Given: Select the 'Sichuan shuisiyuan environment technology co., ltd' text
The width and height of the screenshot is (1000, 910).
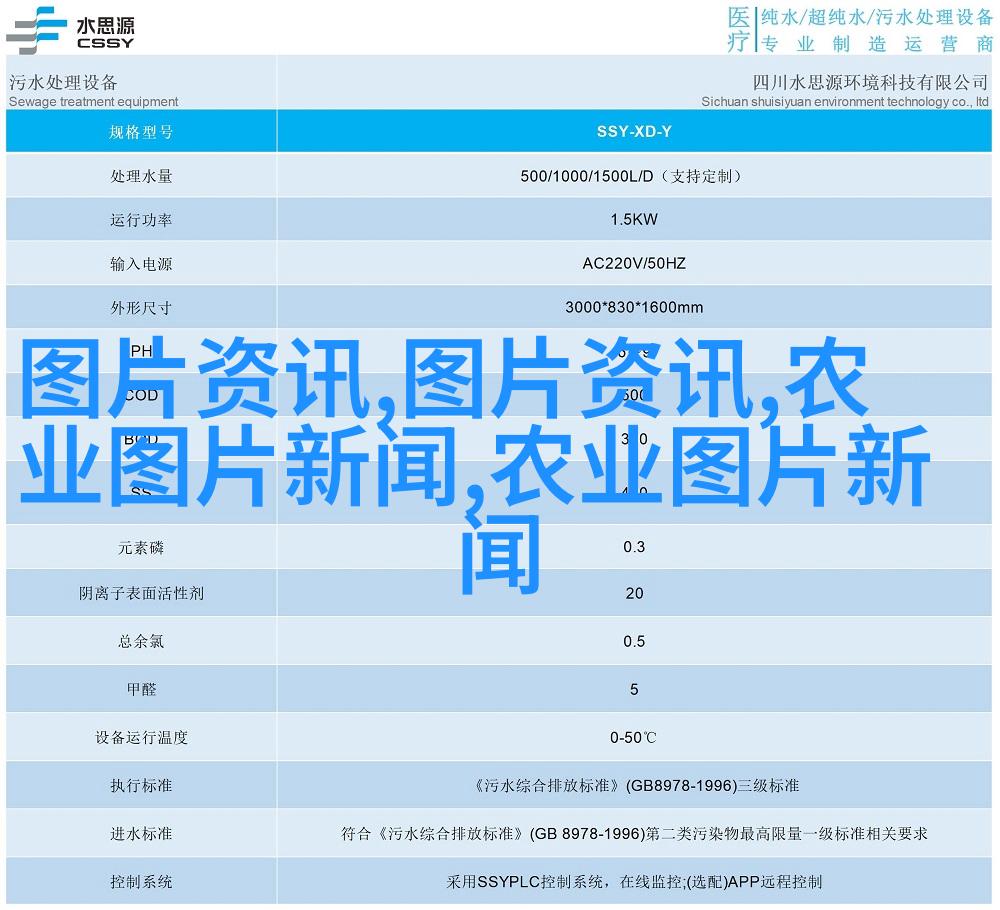Looking at the screenshot, I should tap(845, 101).
